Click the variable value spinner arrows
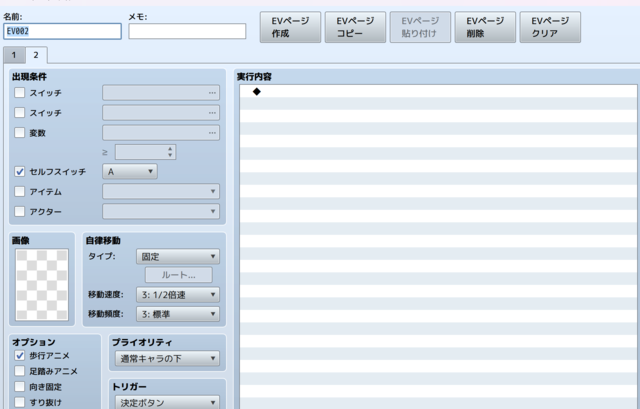640x409 pixels. (x=170, y=152)
